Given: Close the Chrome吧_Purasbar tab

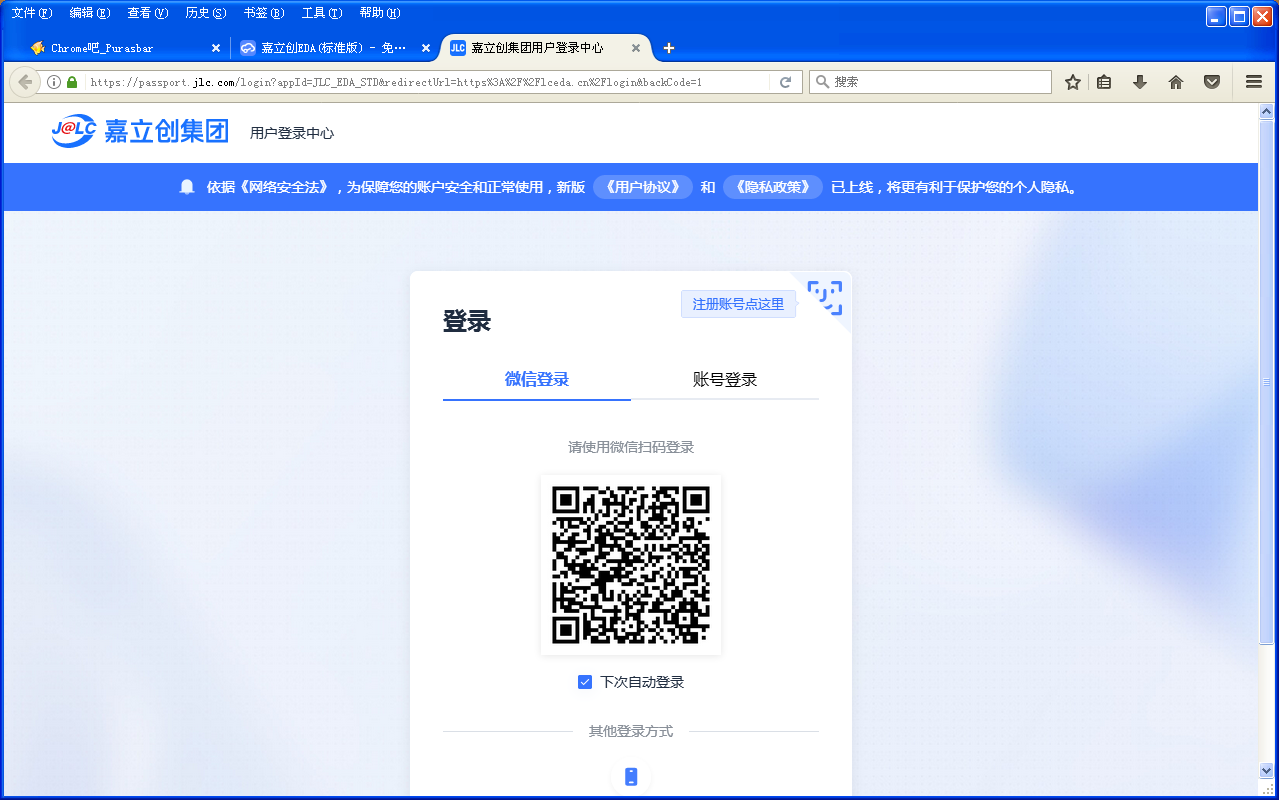Looking at the screenshot, I should [215, 48].
